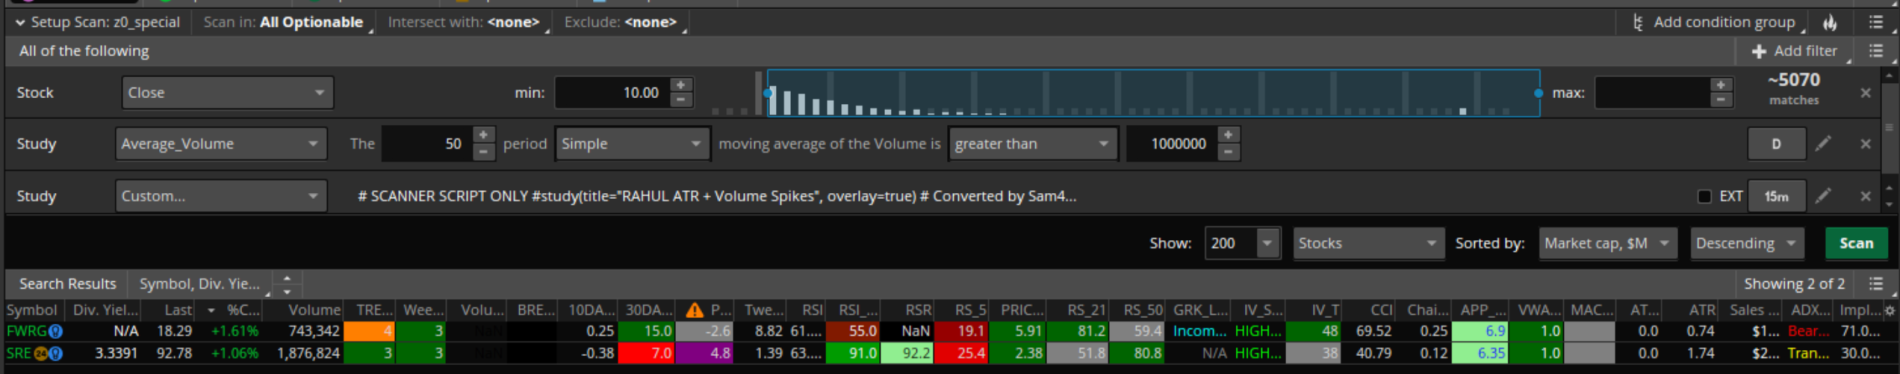Delete the Average_Volume study filter

tap(1865, 144)
